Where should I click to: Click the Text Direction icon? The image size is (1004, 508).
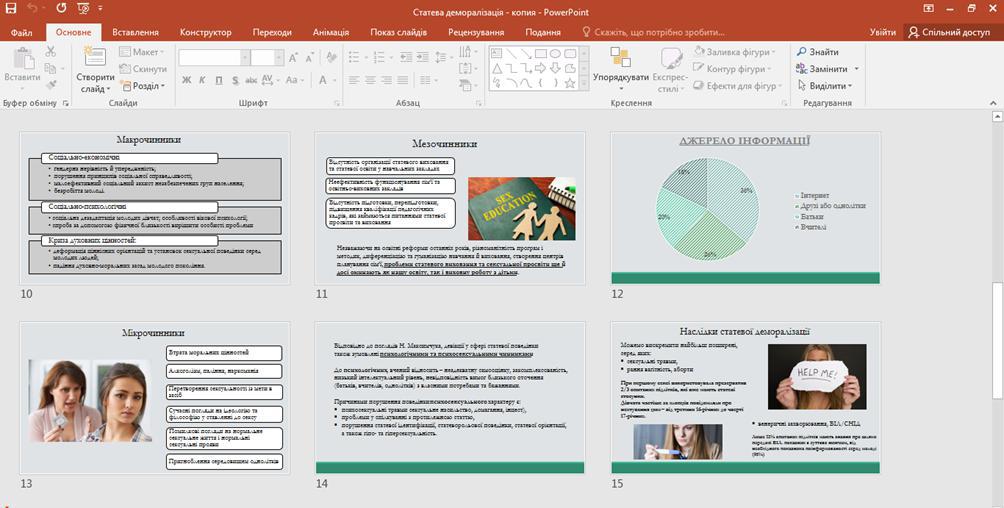click(x=467, y=52)
